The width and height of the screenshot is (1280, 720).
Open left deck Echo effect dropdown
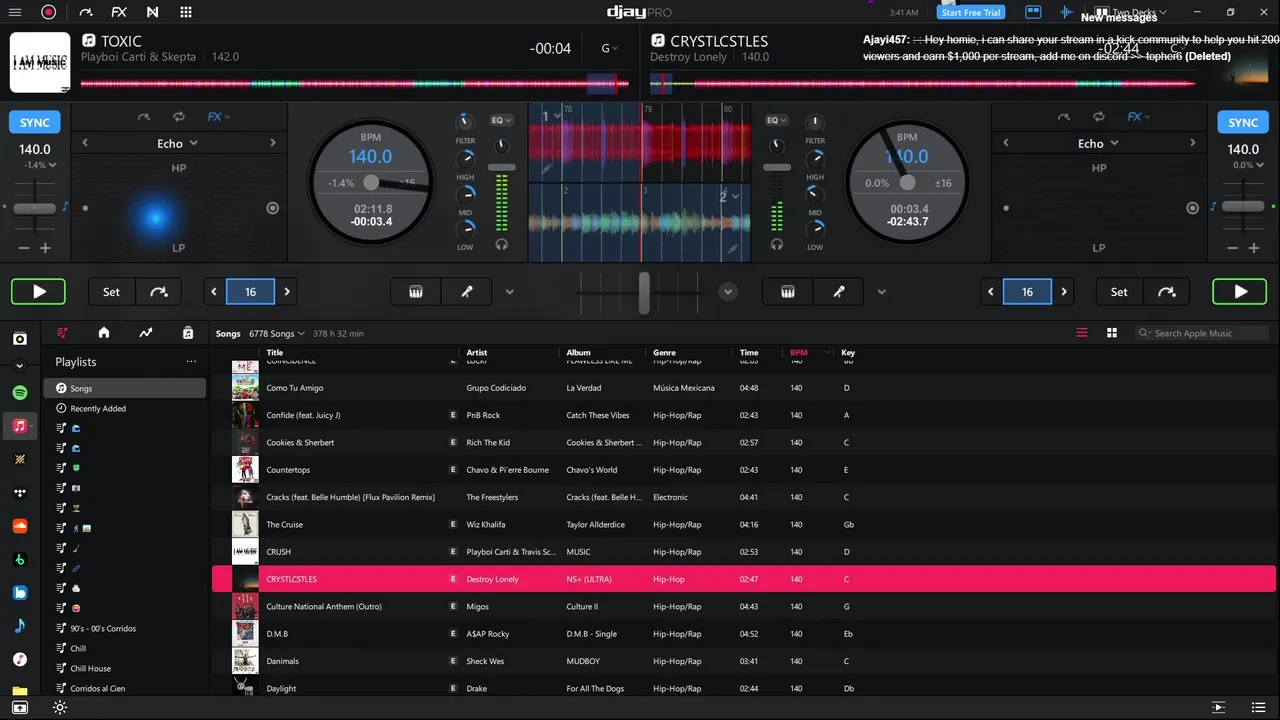178,143
